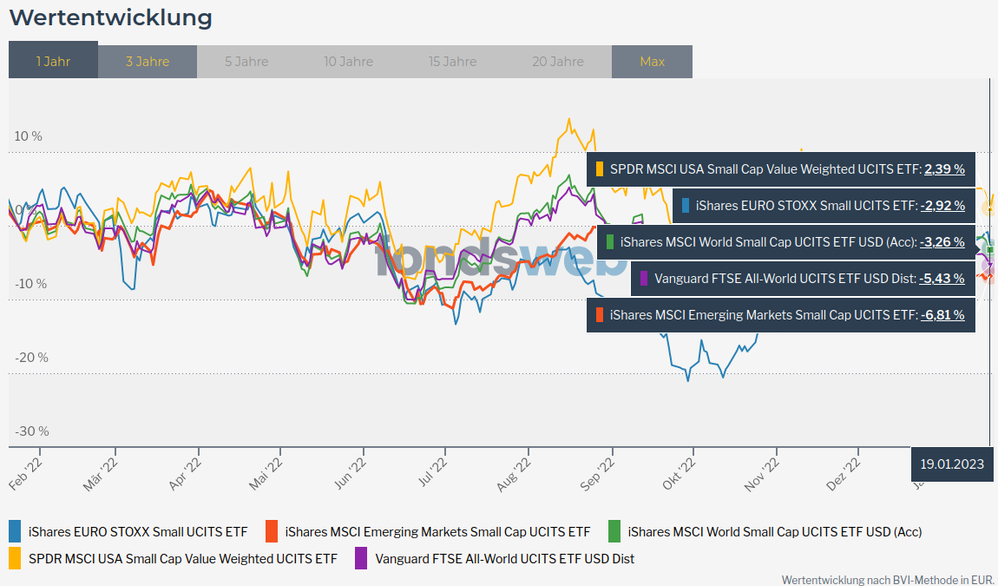This screenshot has width=998, height=586.
Task: Toggle green MSCI World Small Cap legend swatch
Action: pyautogui.click(x=613, y=531)
